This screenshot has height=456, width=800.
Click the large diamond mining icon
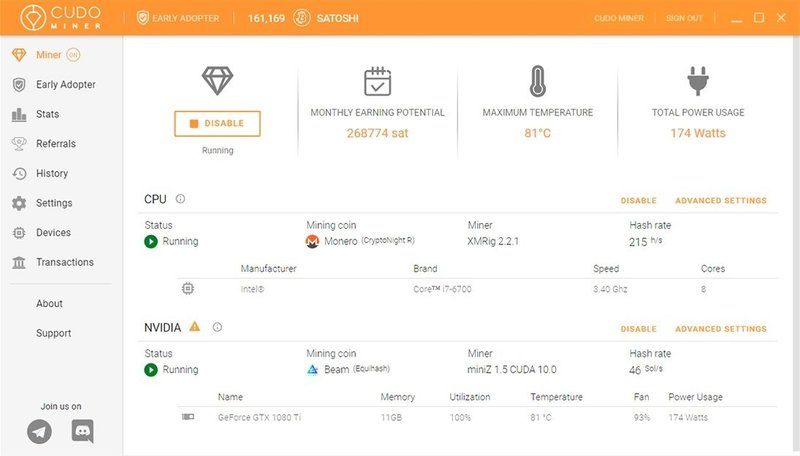(x=217, y=81)
